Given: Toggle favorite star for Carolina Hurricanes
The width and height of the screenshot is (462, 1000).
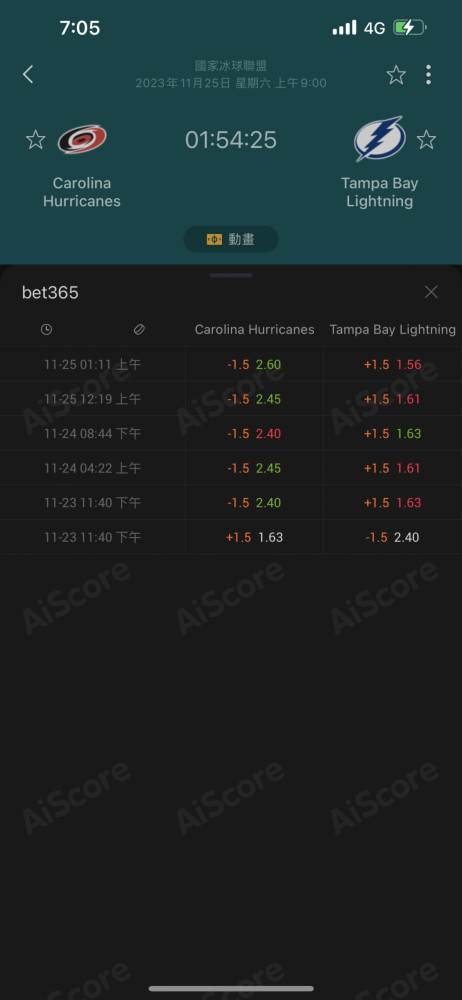Looking at the screenshot, I should click(x=36, y=139).
